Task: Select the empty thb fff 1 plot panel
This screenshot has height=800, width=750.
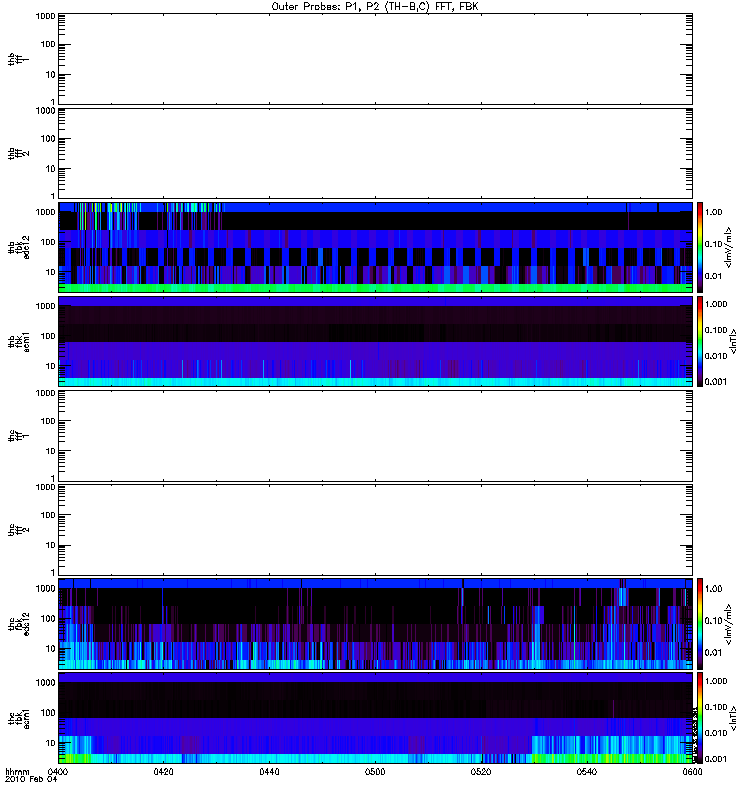Action: coord(376,59)
